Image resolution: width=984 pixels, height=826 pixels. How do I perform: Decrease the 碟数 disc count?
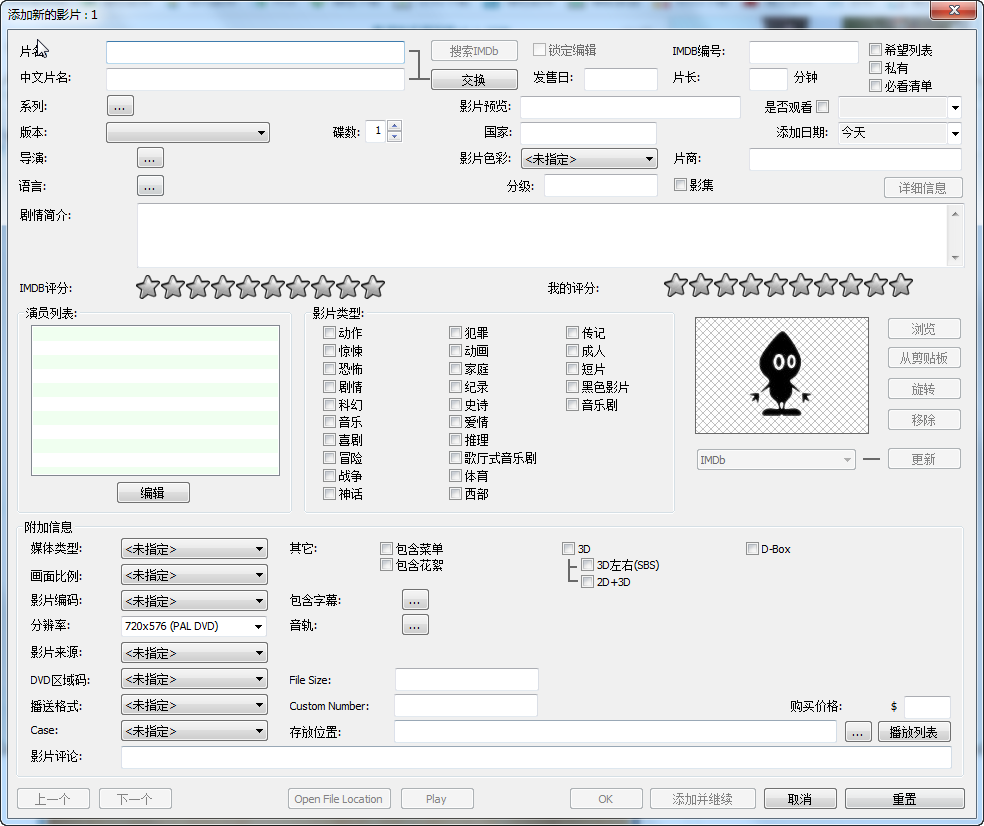point(394,136)
